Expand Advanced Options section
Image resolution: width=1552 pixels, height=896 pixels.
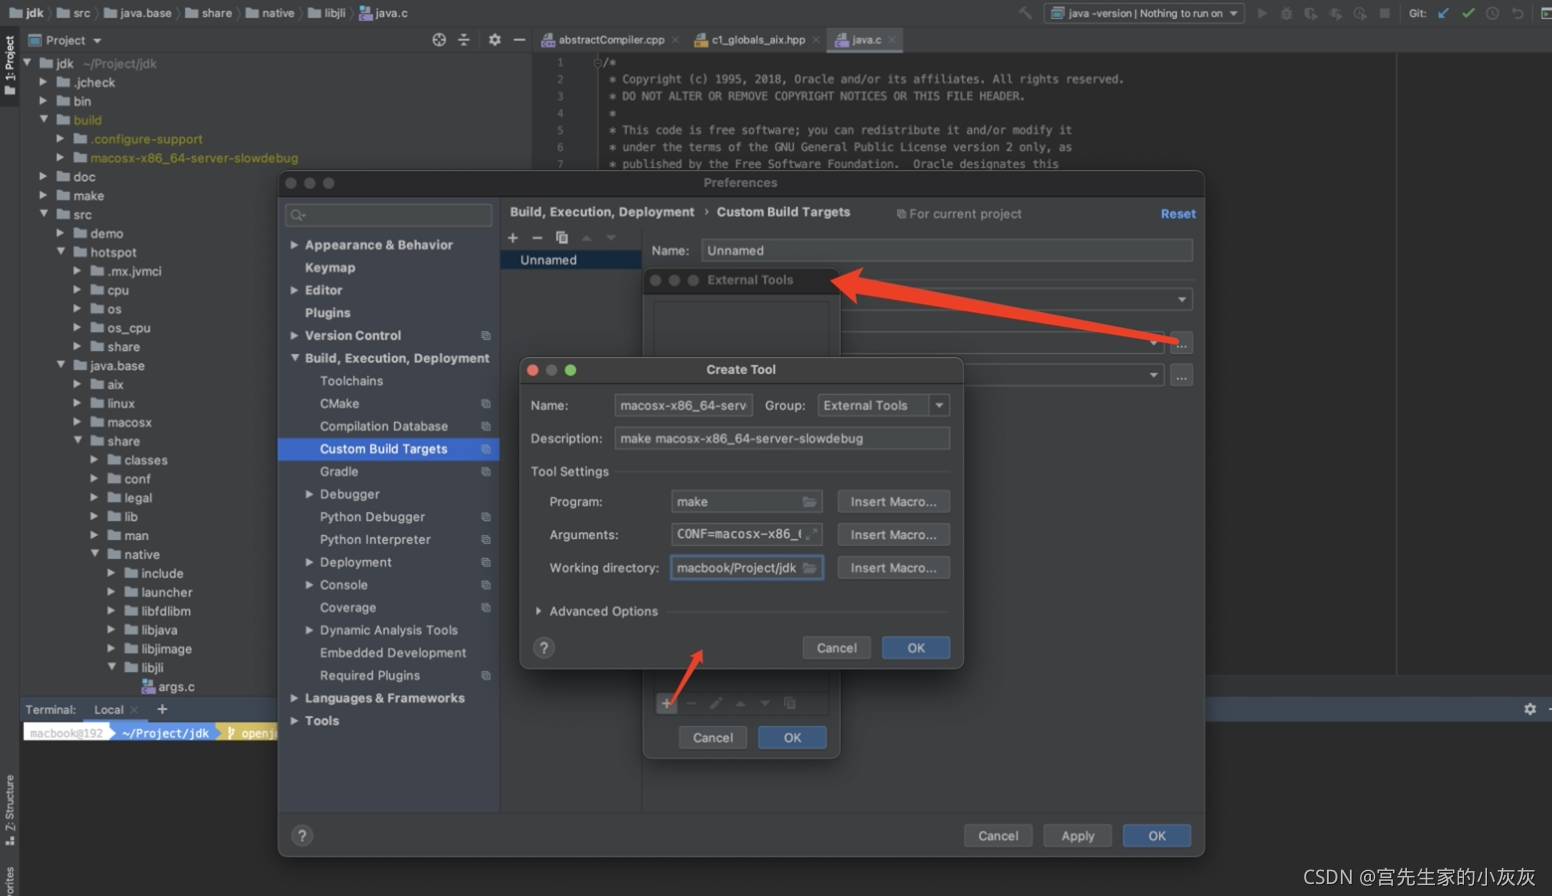point(538,611)
